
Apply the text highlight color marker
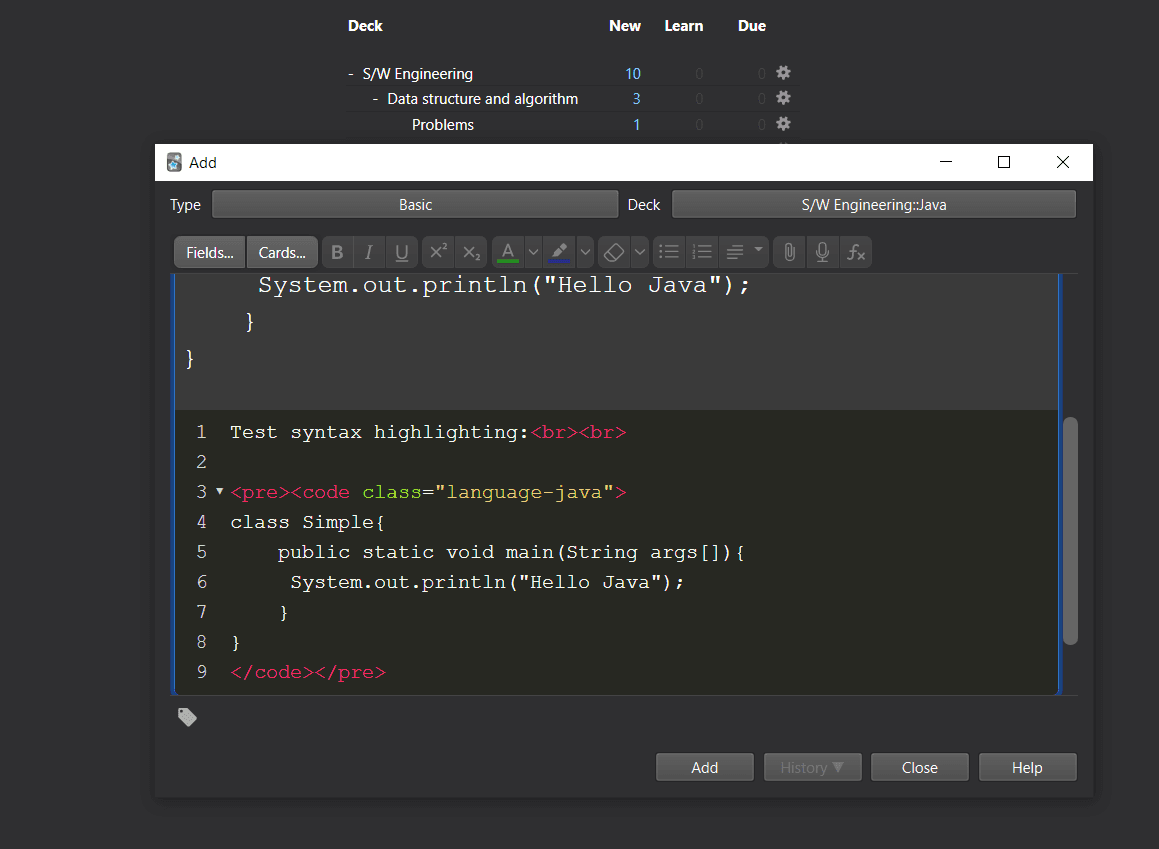[560, 253]
